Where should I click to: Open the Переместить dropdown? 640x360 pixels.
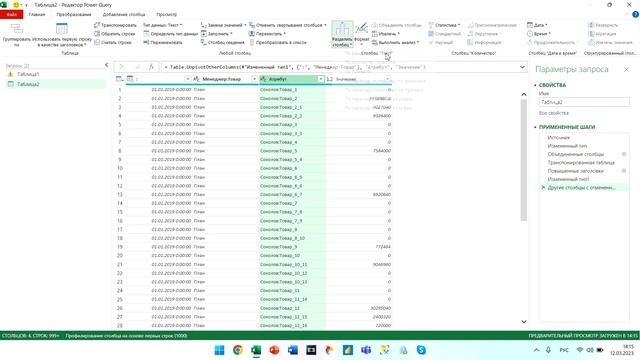(267, 34)
